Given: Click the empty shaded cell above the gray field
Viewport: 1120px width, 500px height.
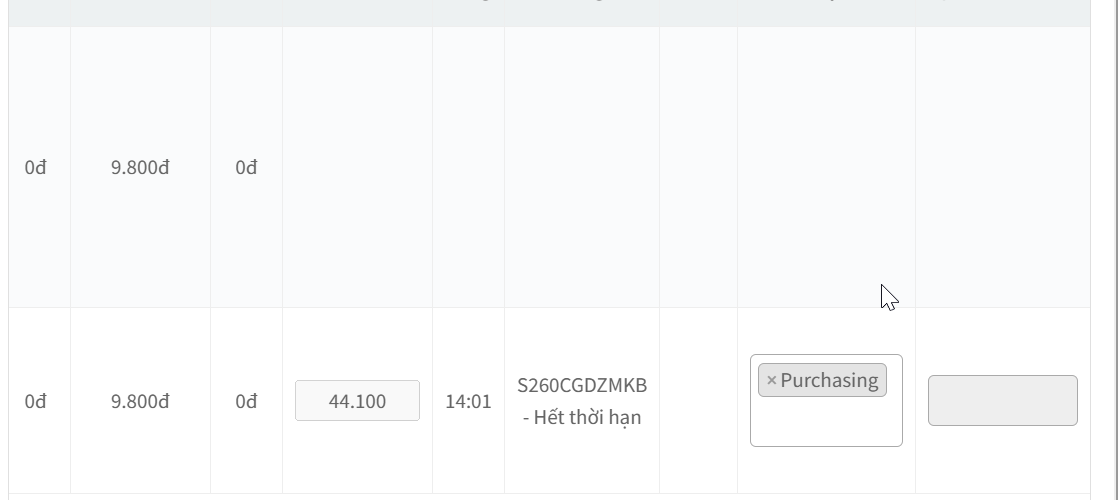Looking at the screenshot, I should pyautogui.click(x=1002, y=168).
